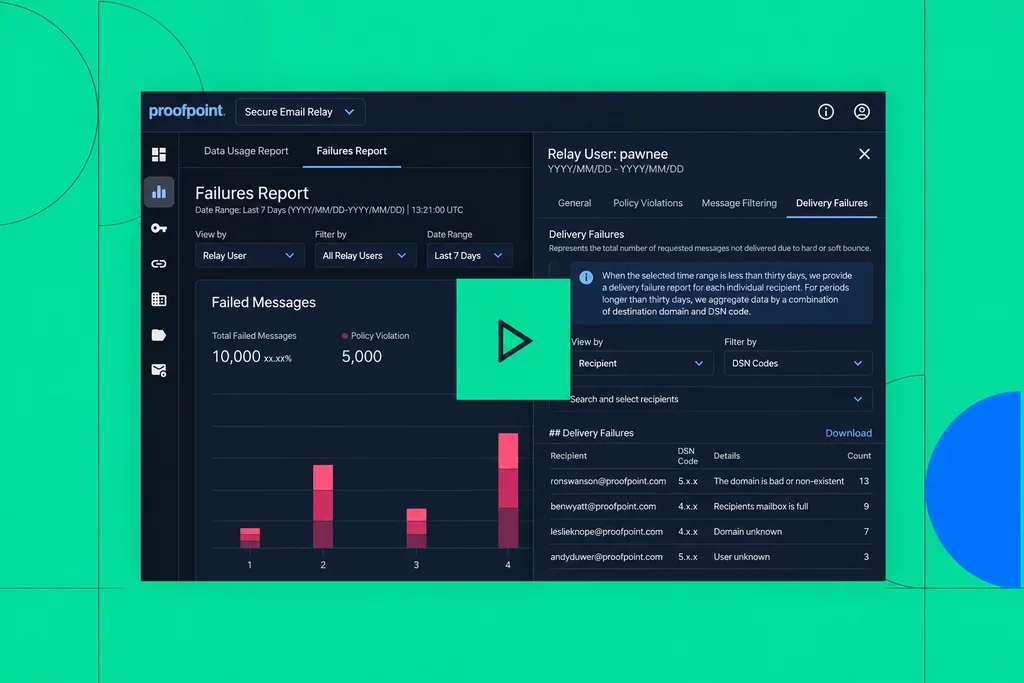Open the Last 7 Days date range dropdown

coord(470,255)
